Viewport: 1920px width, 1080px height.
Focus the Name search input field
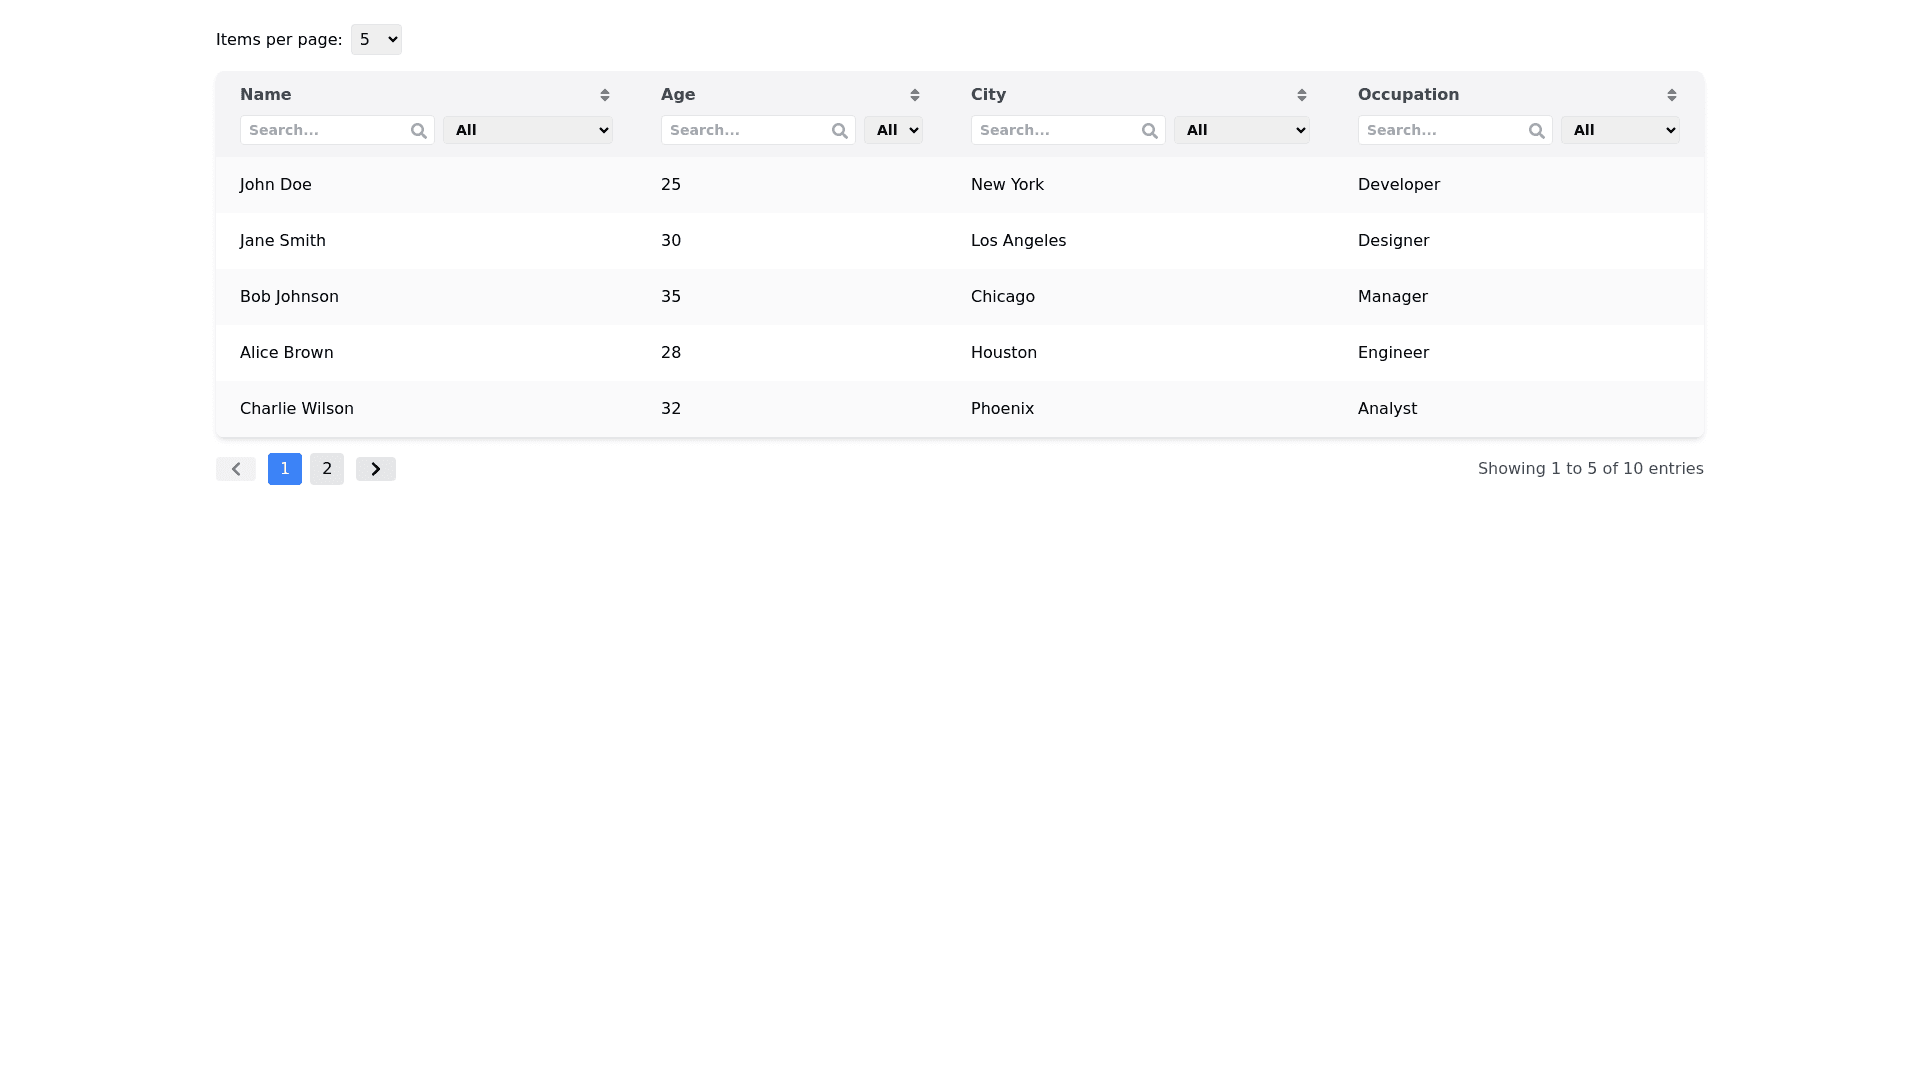(x=323, y=130)
